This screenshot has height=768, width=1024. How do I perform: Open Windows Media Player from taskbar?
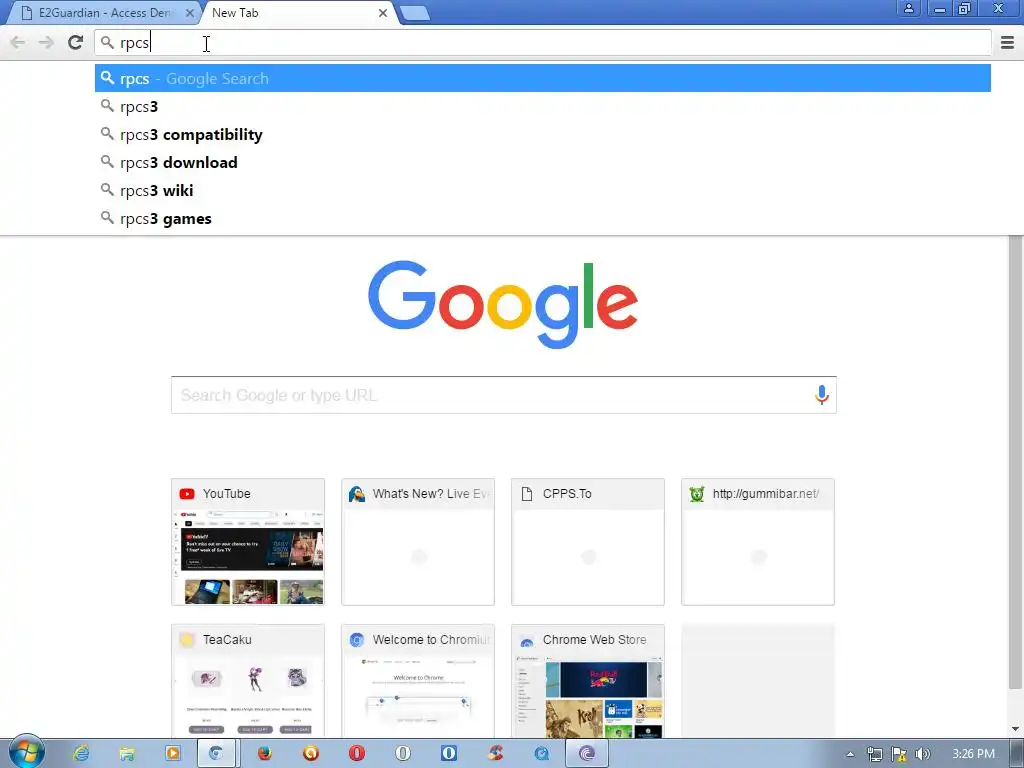point(172,754)
